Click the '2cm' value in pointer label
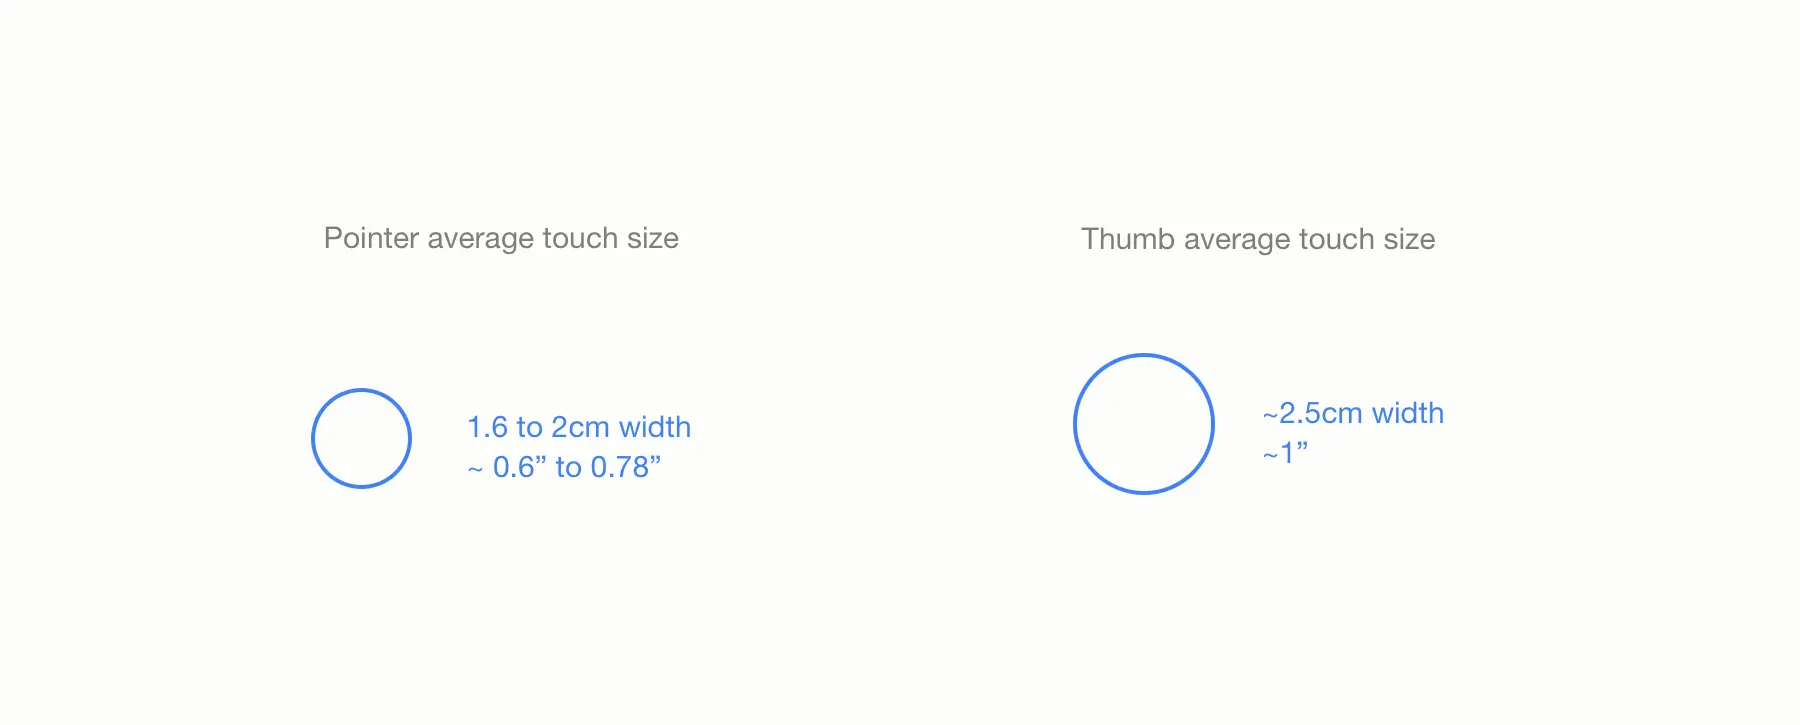 pyautogui.click(x=580, y=427)
